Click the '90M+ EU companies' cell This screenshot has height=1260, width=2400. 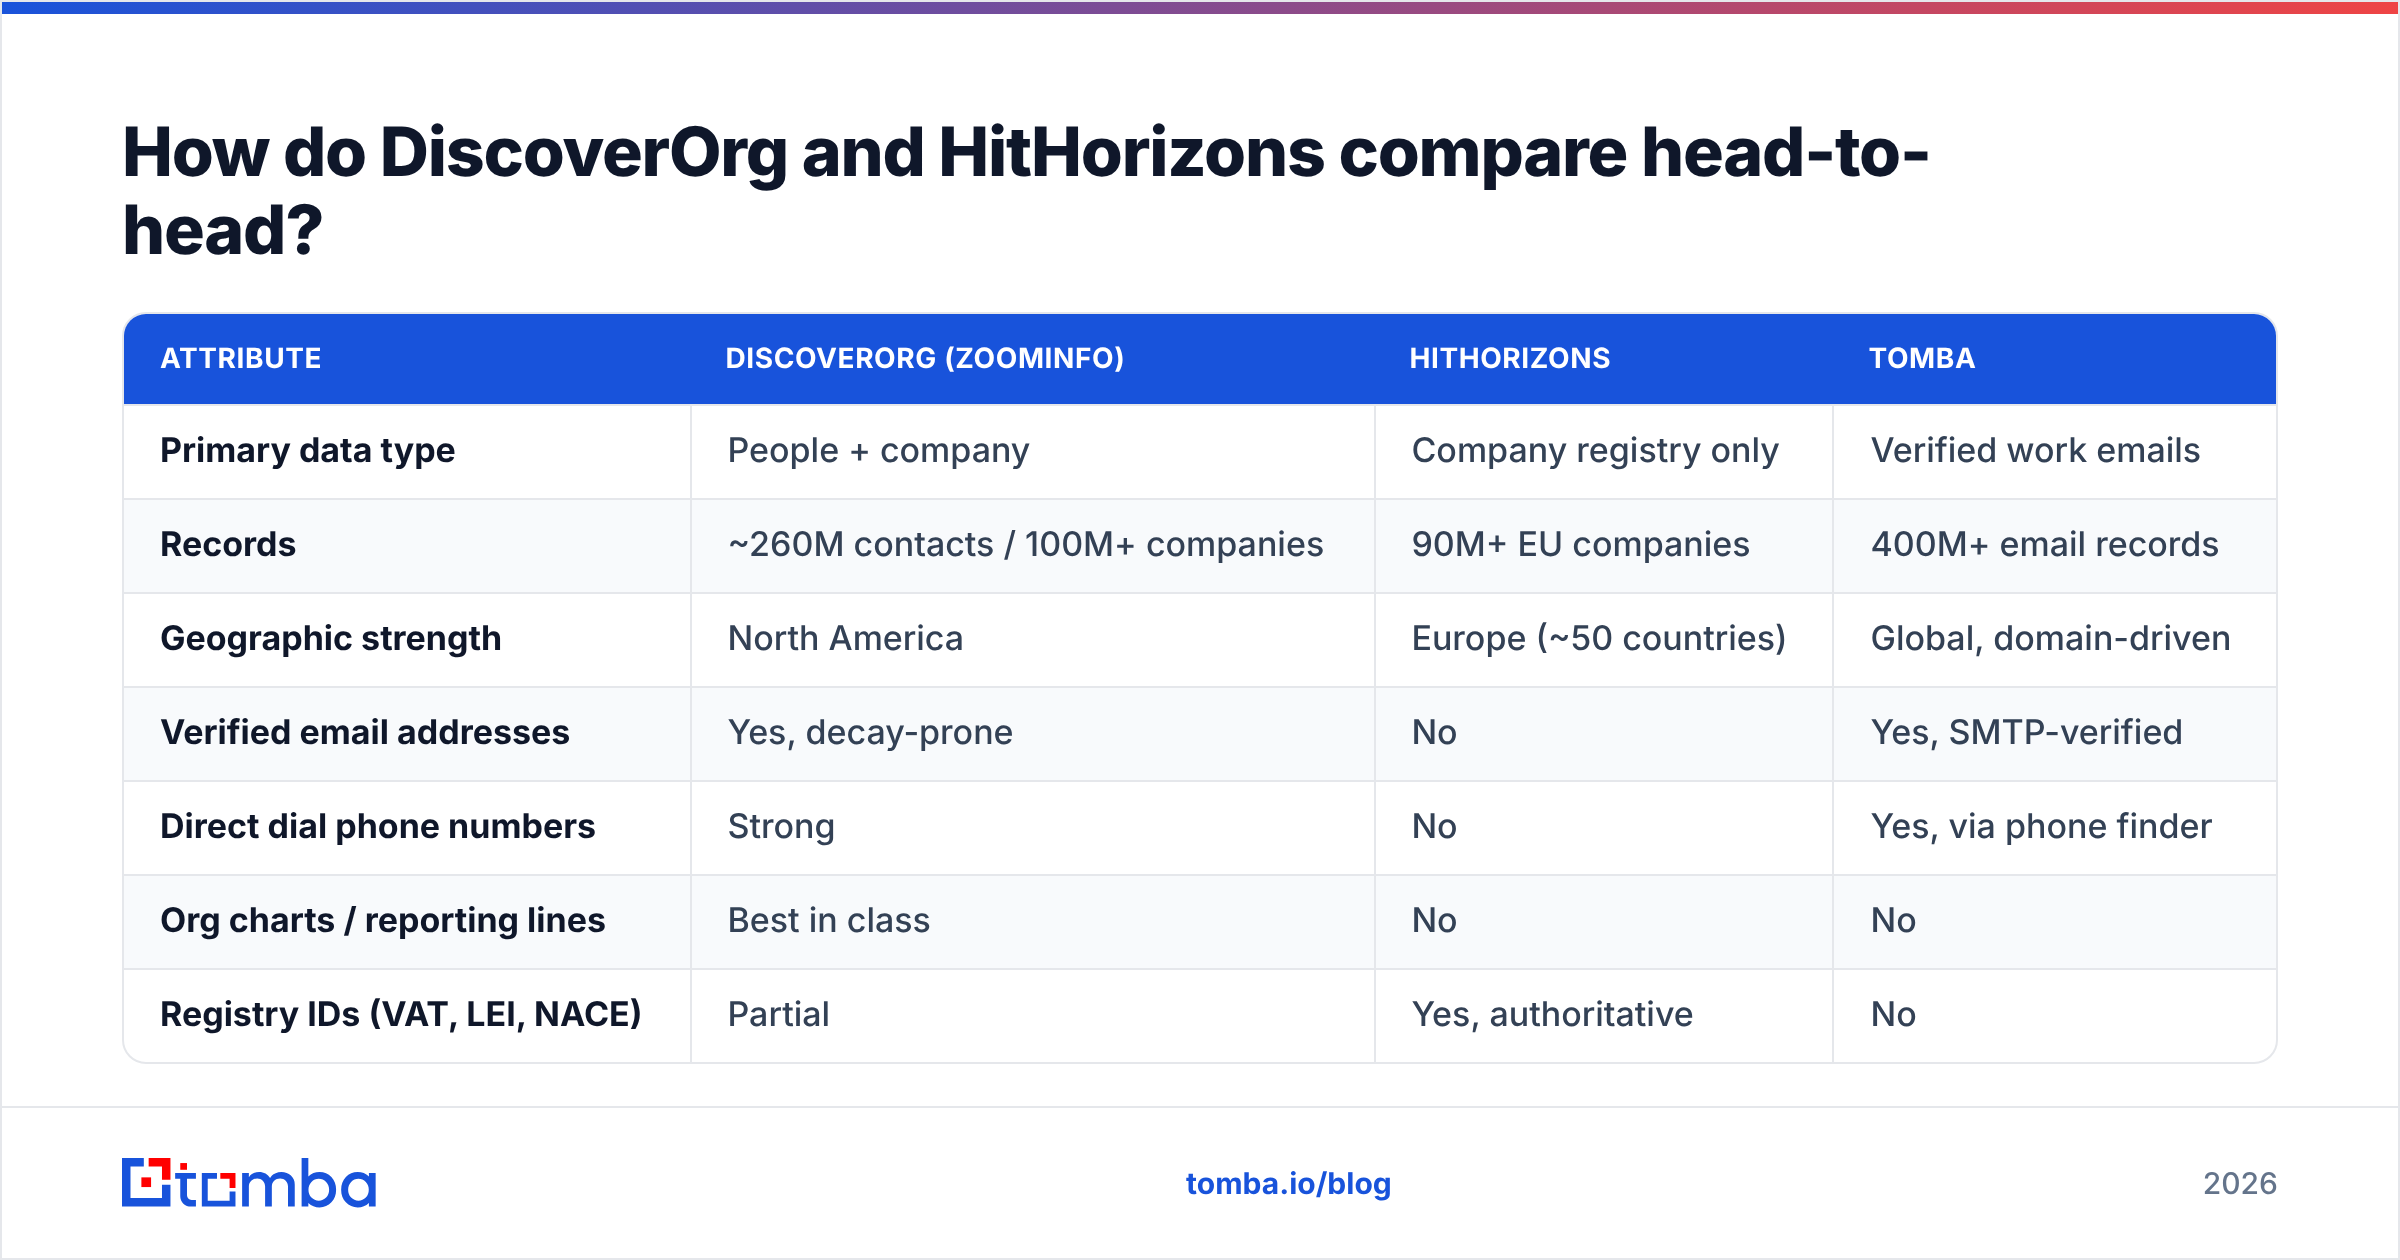click(x=1580, y=545)
